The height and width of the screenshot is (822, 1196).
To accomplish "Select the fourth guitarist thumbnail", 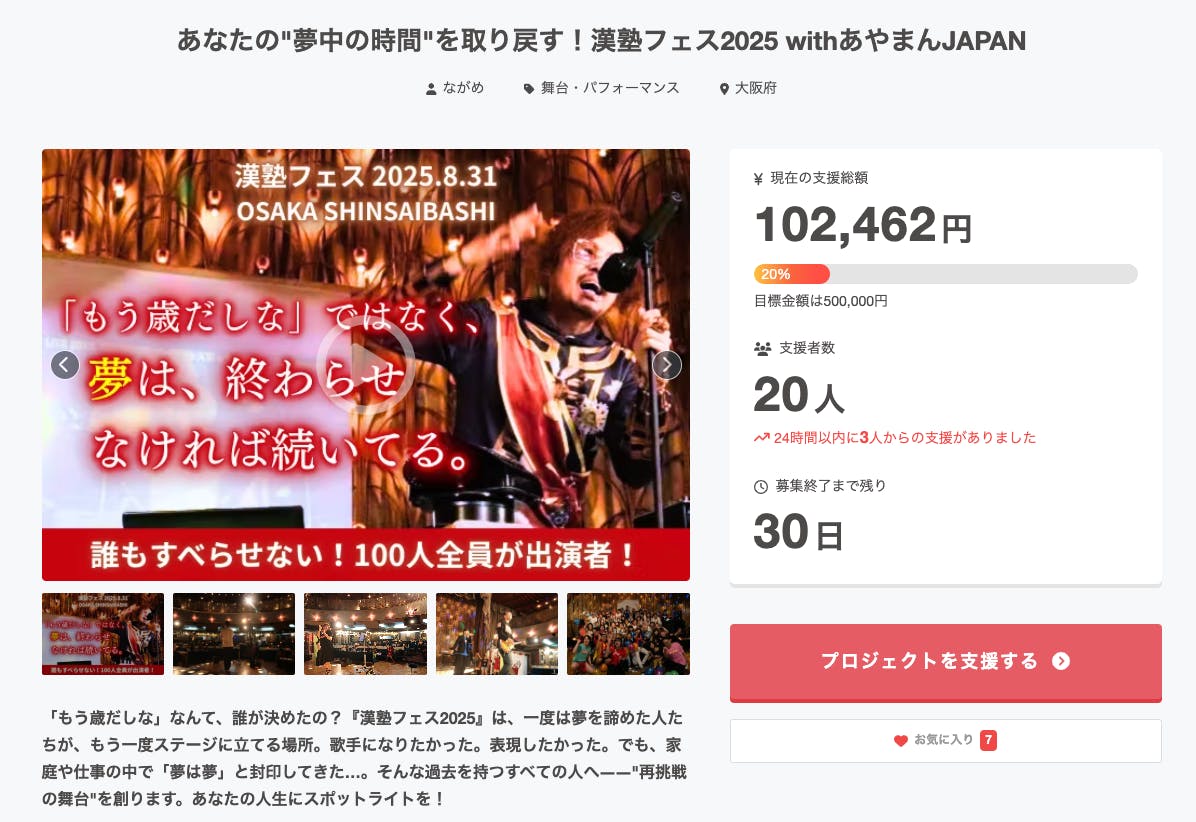I will [x=497, y=634].
